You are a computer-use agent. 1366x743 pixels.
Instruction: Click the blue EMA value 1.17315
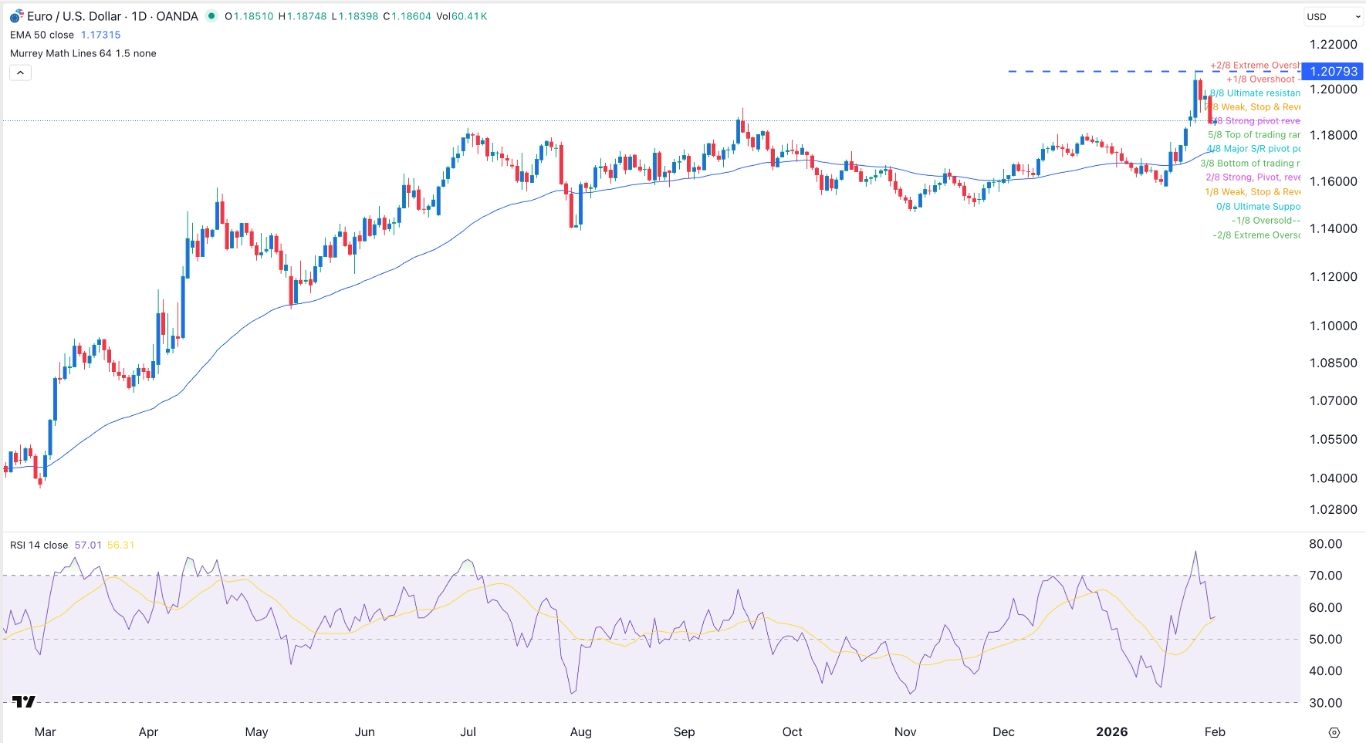[103, 34]
